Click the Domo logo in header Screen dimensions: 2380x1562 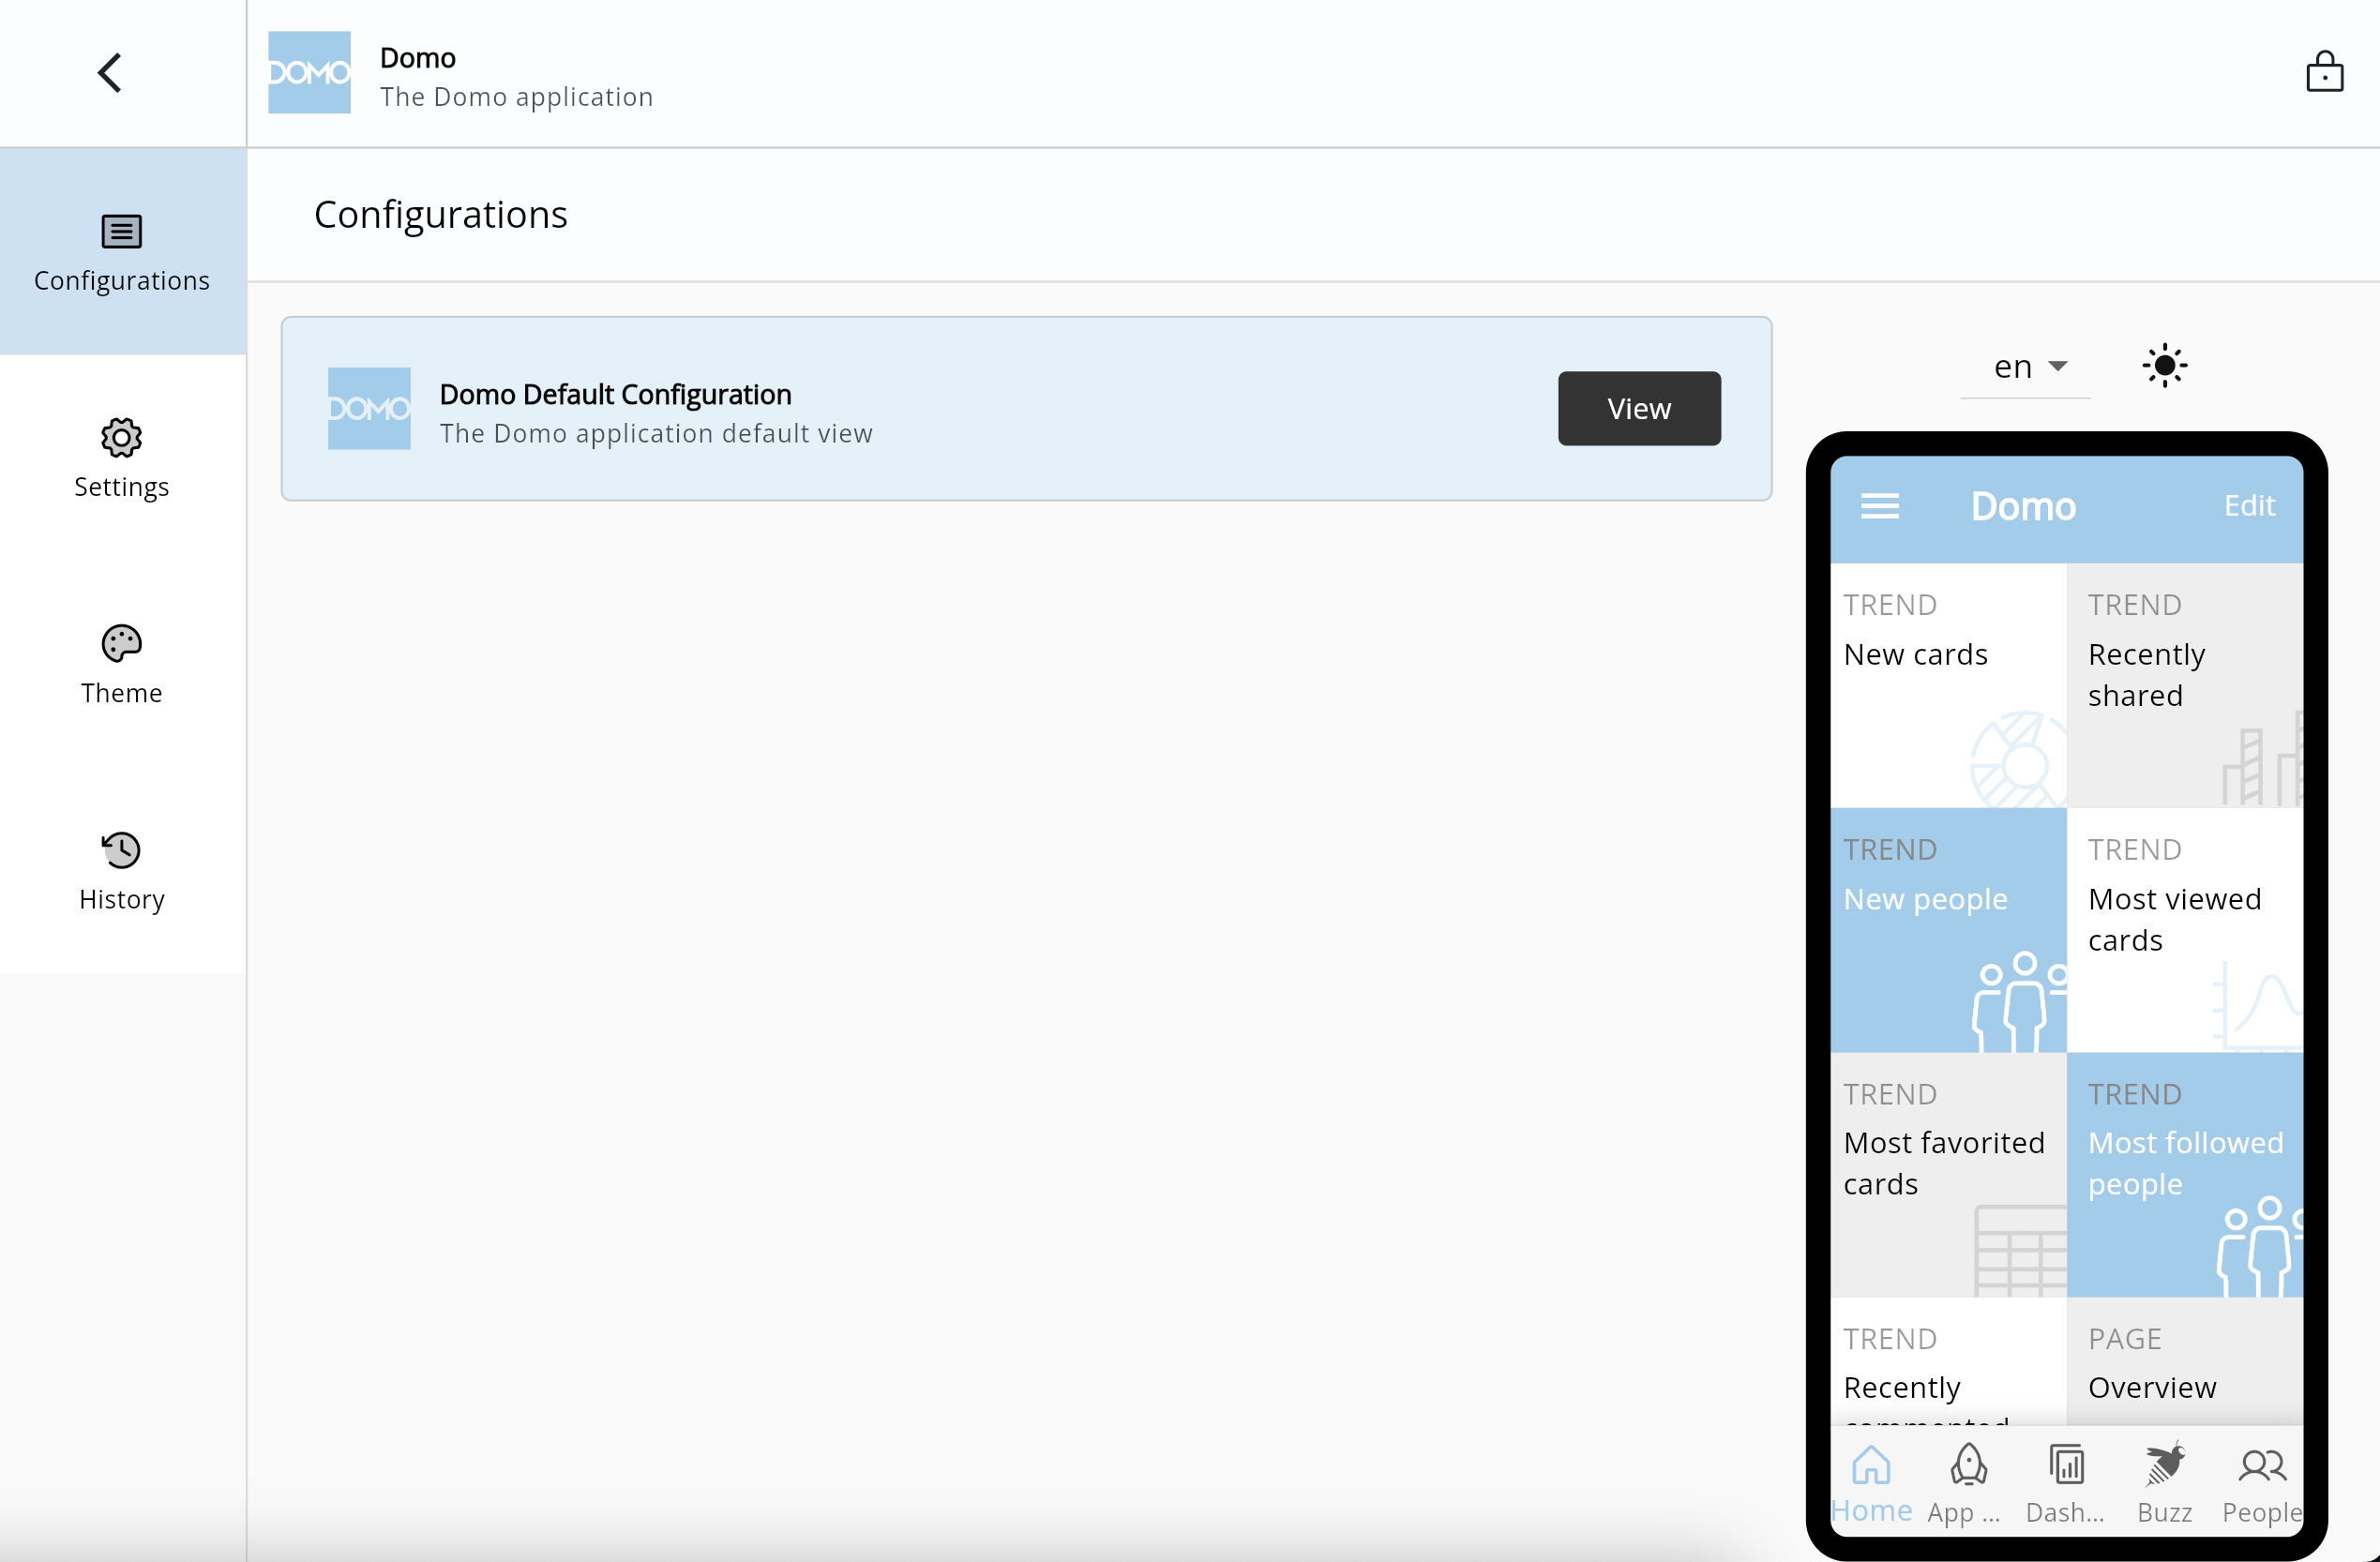click(x=309, y=73)
